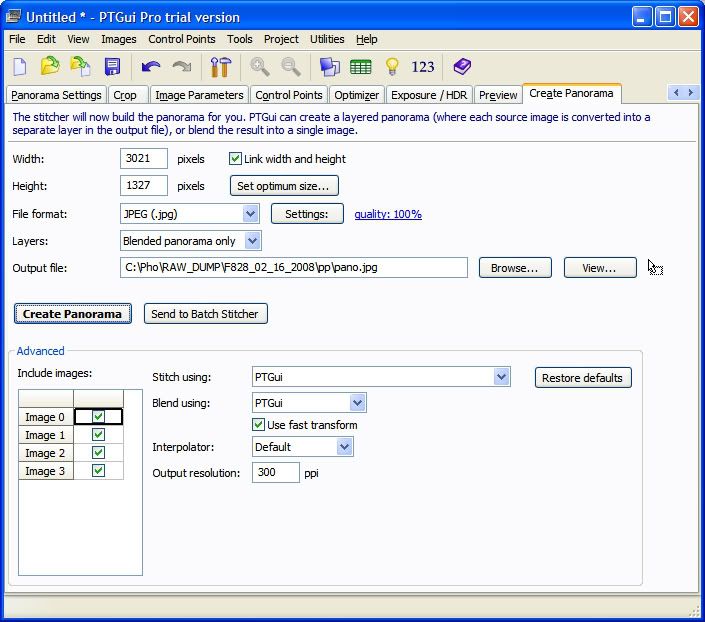Open options with the hammer tools icon
The height and width of the screenshot is (622, 705).
220,67
